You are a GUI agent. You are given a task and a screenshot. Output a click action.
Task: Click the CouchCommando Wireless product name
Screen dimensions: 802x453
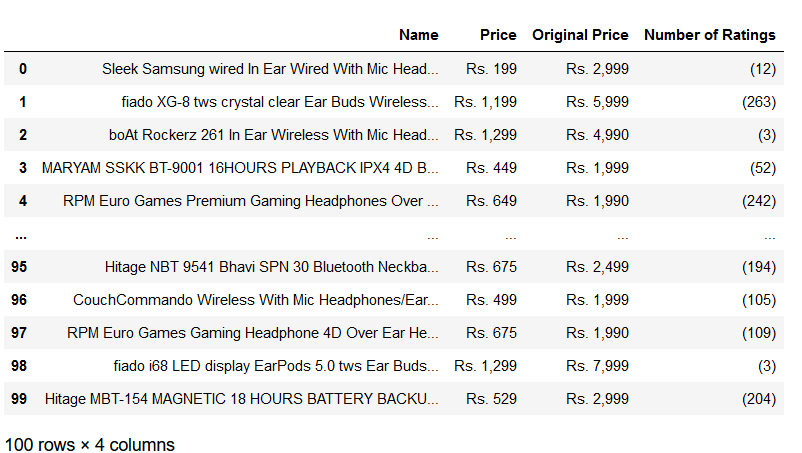click(256, 300)
